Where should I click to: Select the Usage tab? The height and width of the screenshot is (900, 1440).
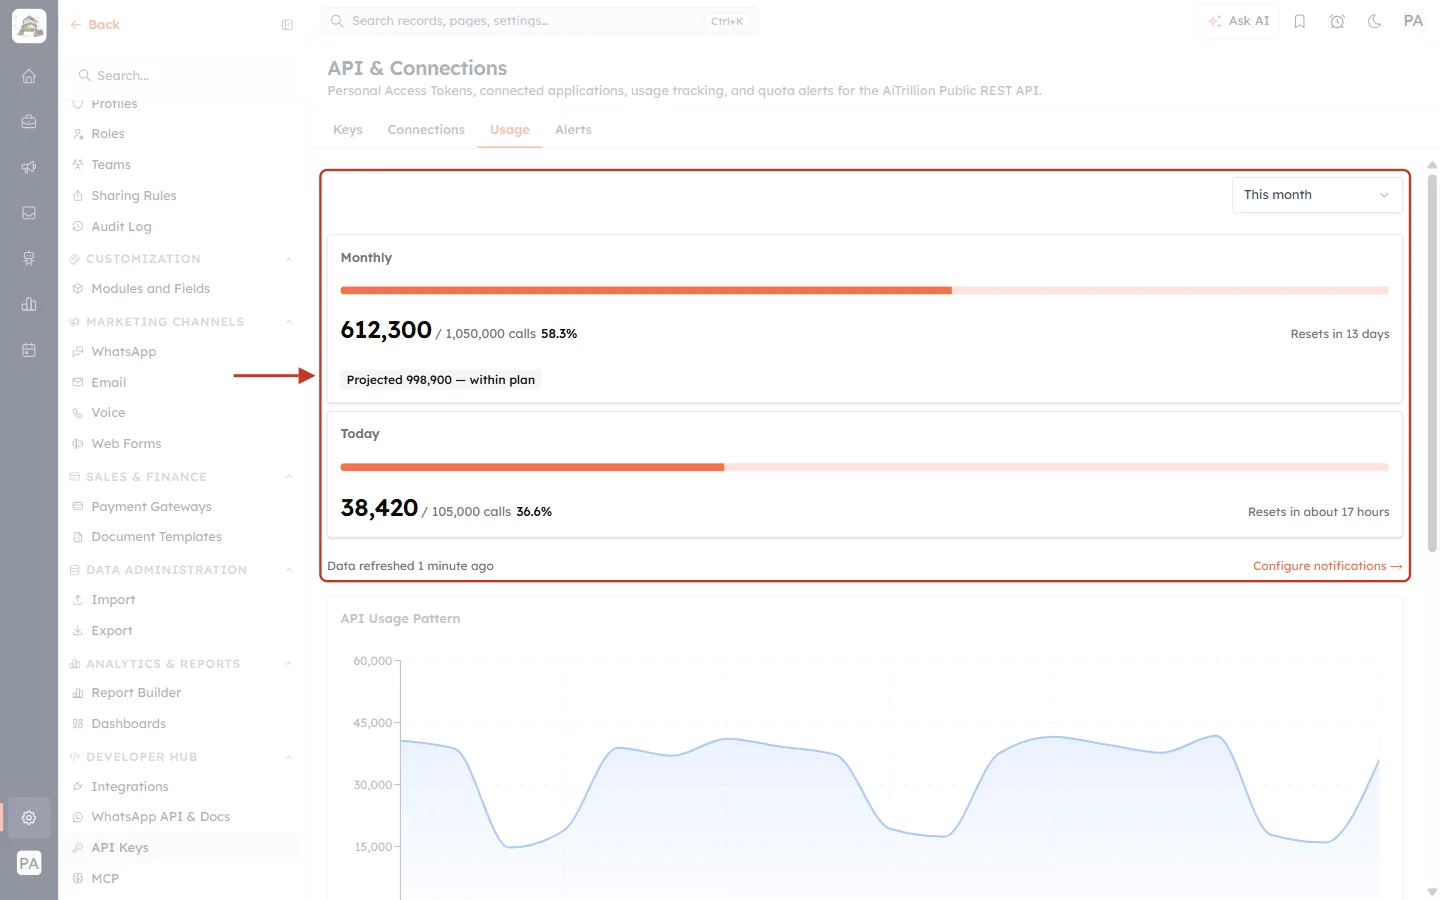(510, 130)
